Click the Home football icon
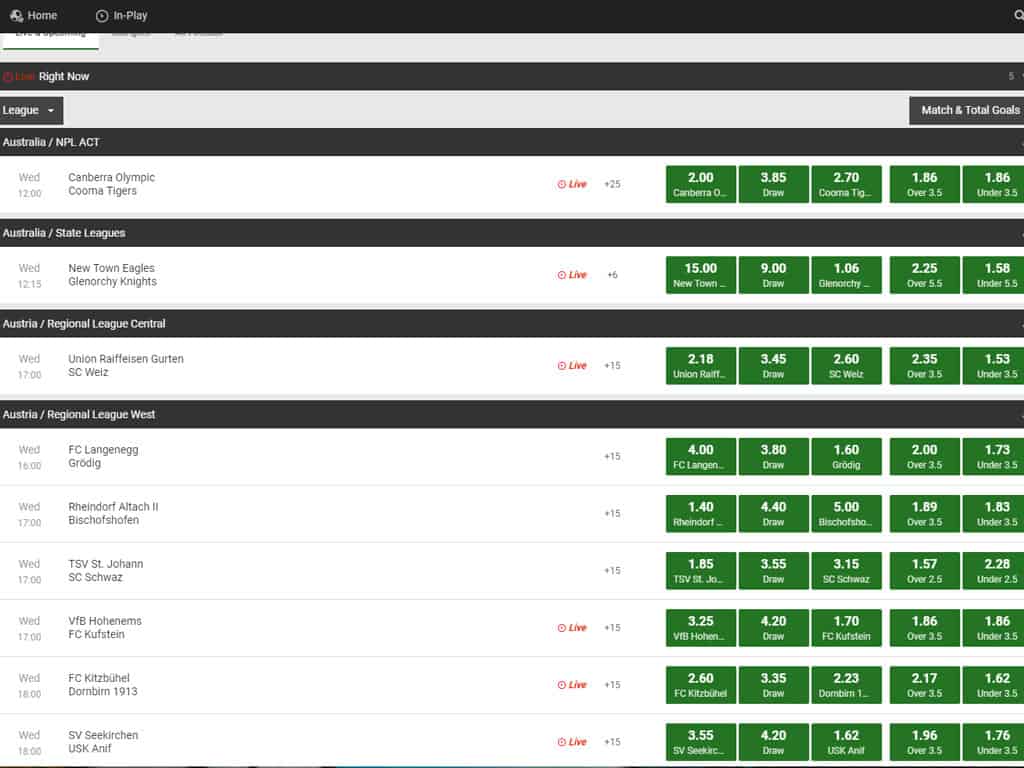This screenshot has width=1024, height=768. pyautogui.click(x=16, y=16)
